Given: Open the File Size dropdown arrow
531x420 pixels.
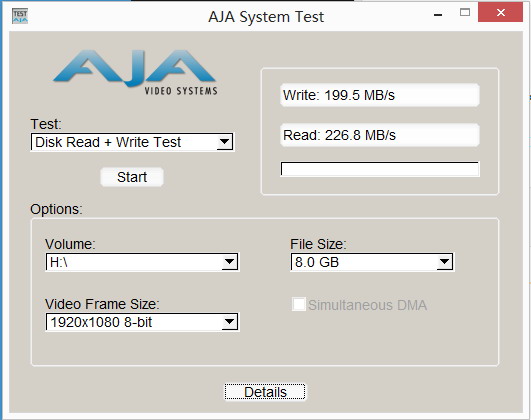Looking at the screenshot, I should coord(444,262).
